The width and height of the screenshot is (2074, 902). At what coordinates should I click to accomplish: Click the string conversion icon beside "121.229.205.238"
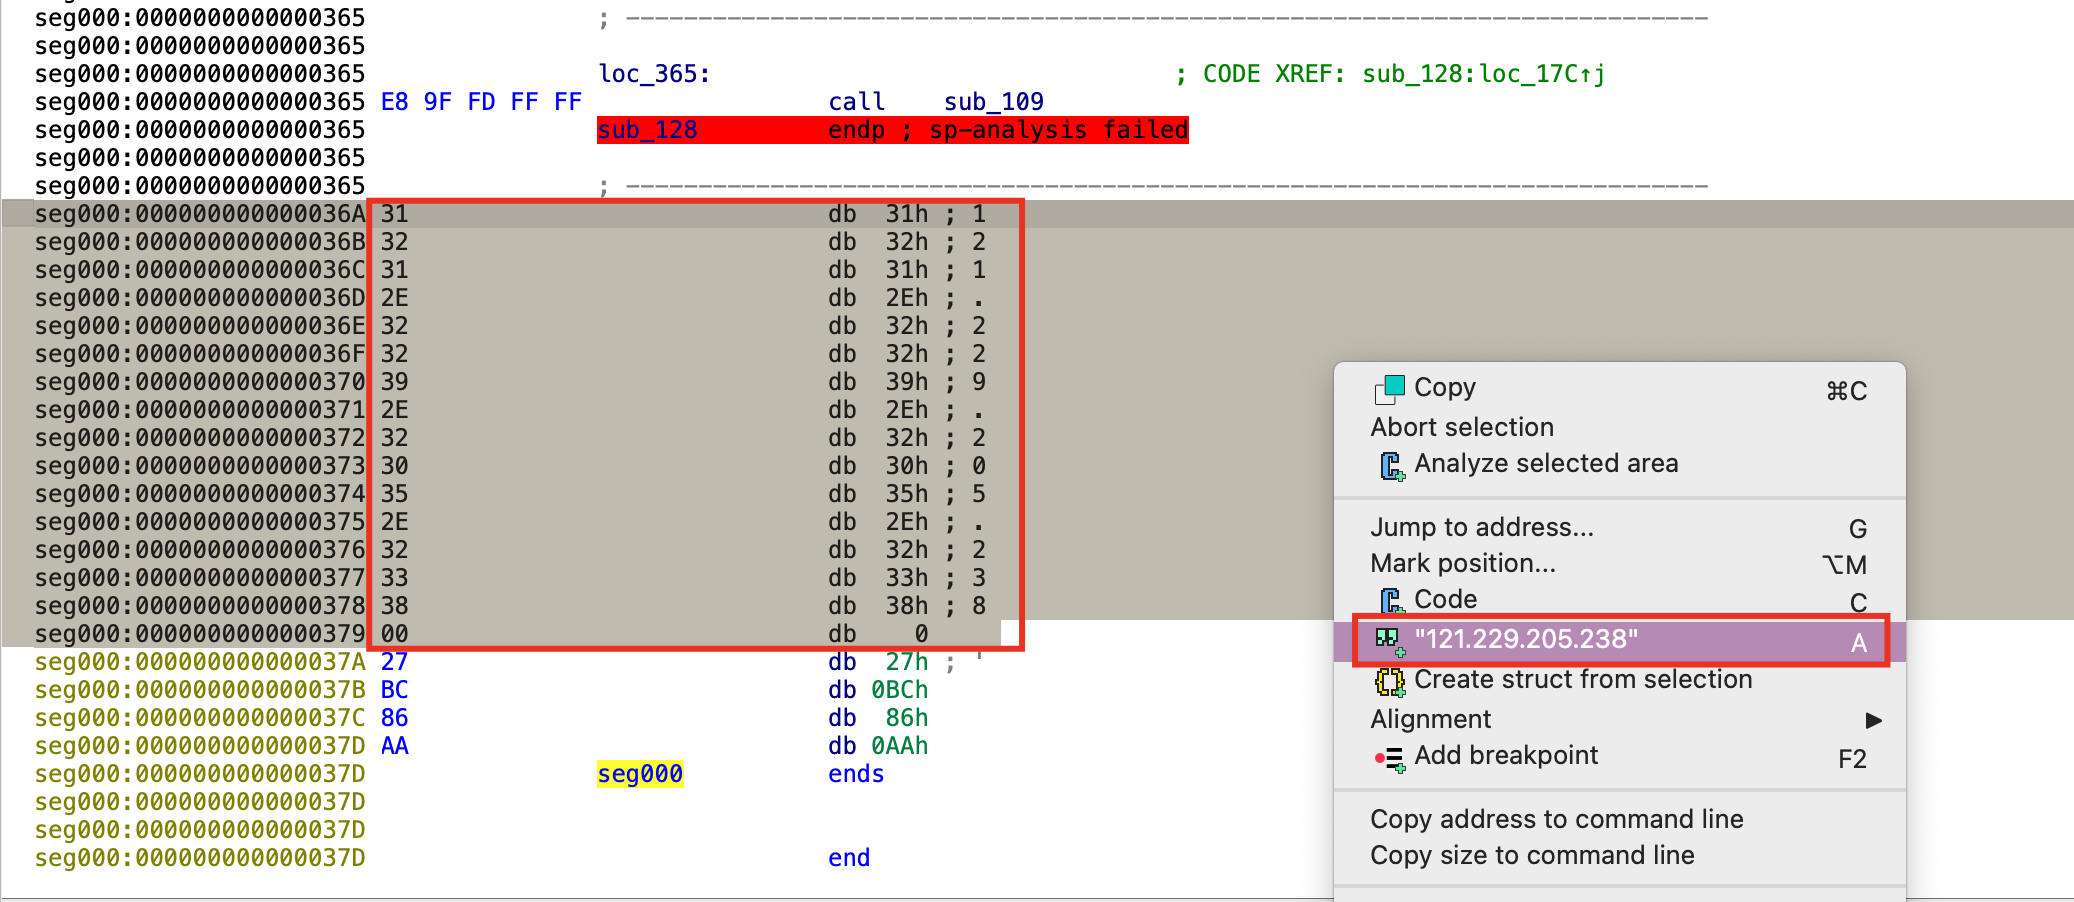[x=1389, y=640]
